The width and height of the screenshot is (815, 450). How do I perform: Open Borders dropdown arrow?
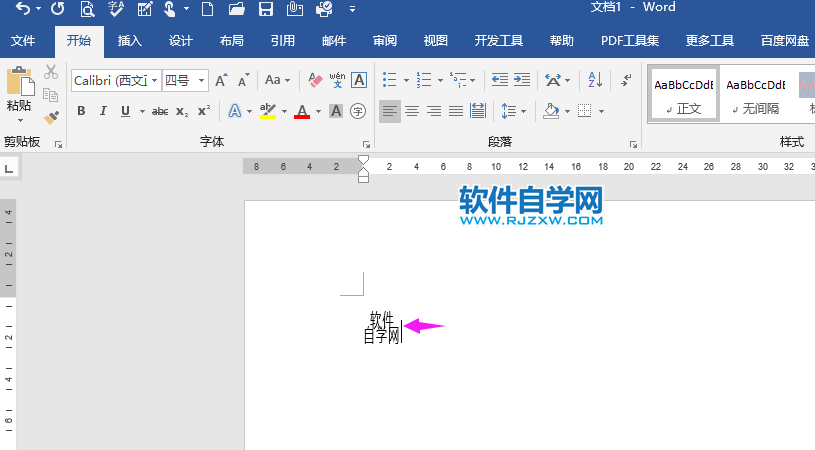(601, 111)
